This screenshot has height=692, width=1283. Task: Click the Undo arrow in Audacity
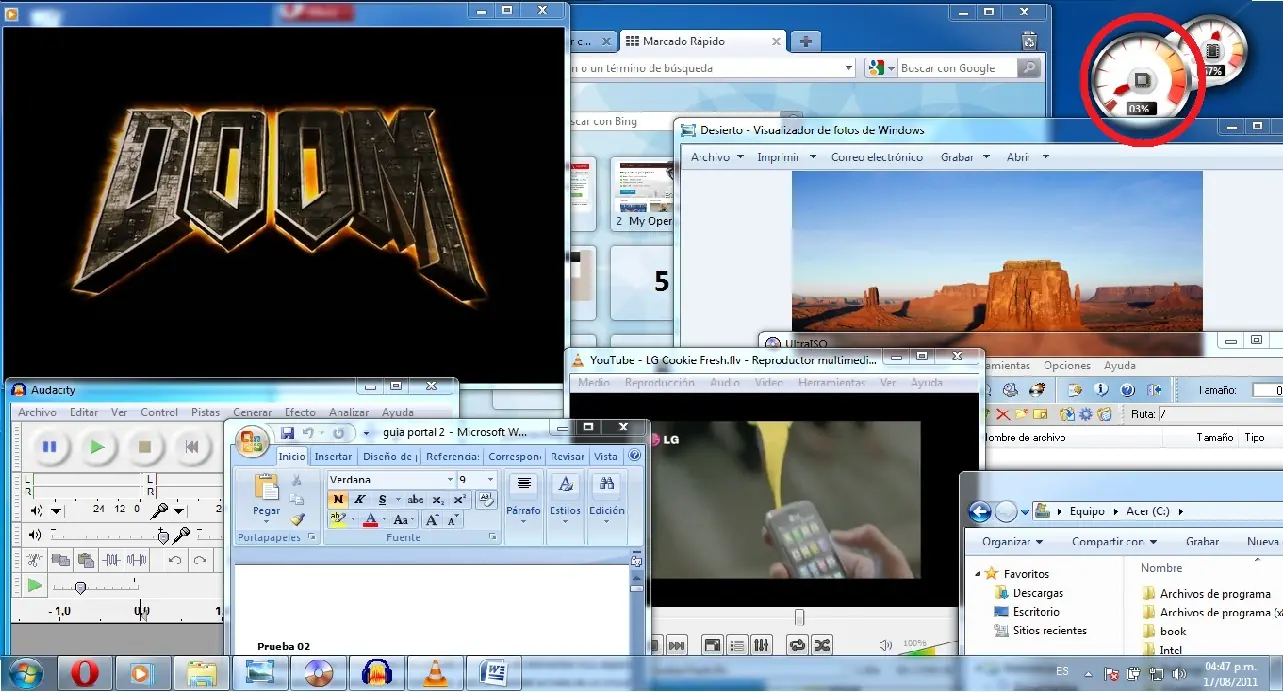tap(175, 560)
